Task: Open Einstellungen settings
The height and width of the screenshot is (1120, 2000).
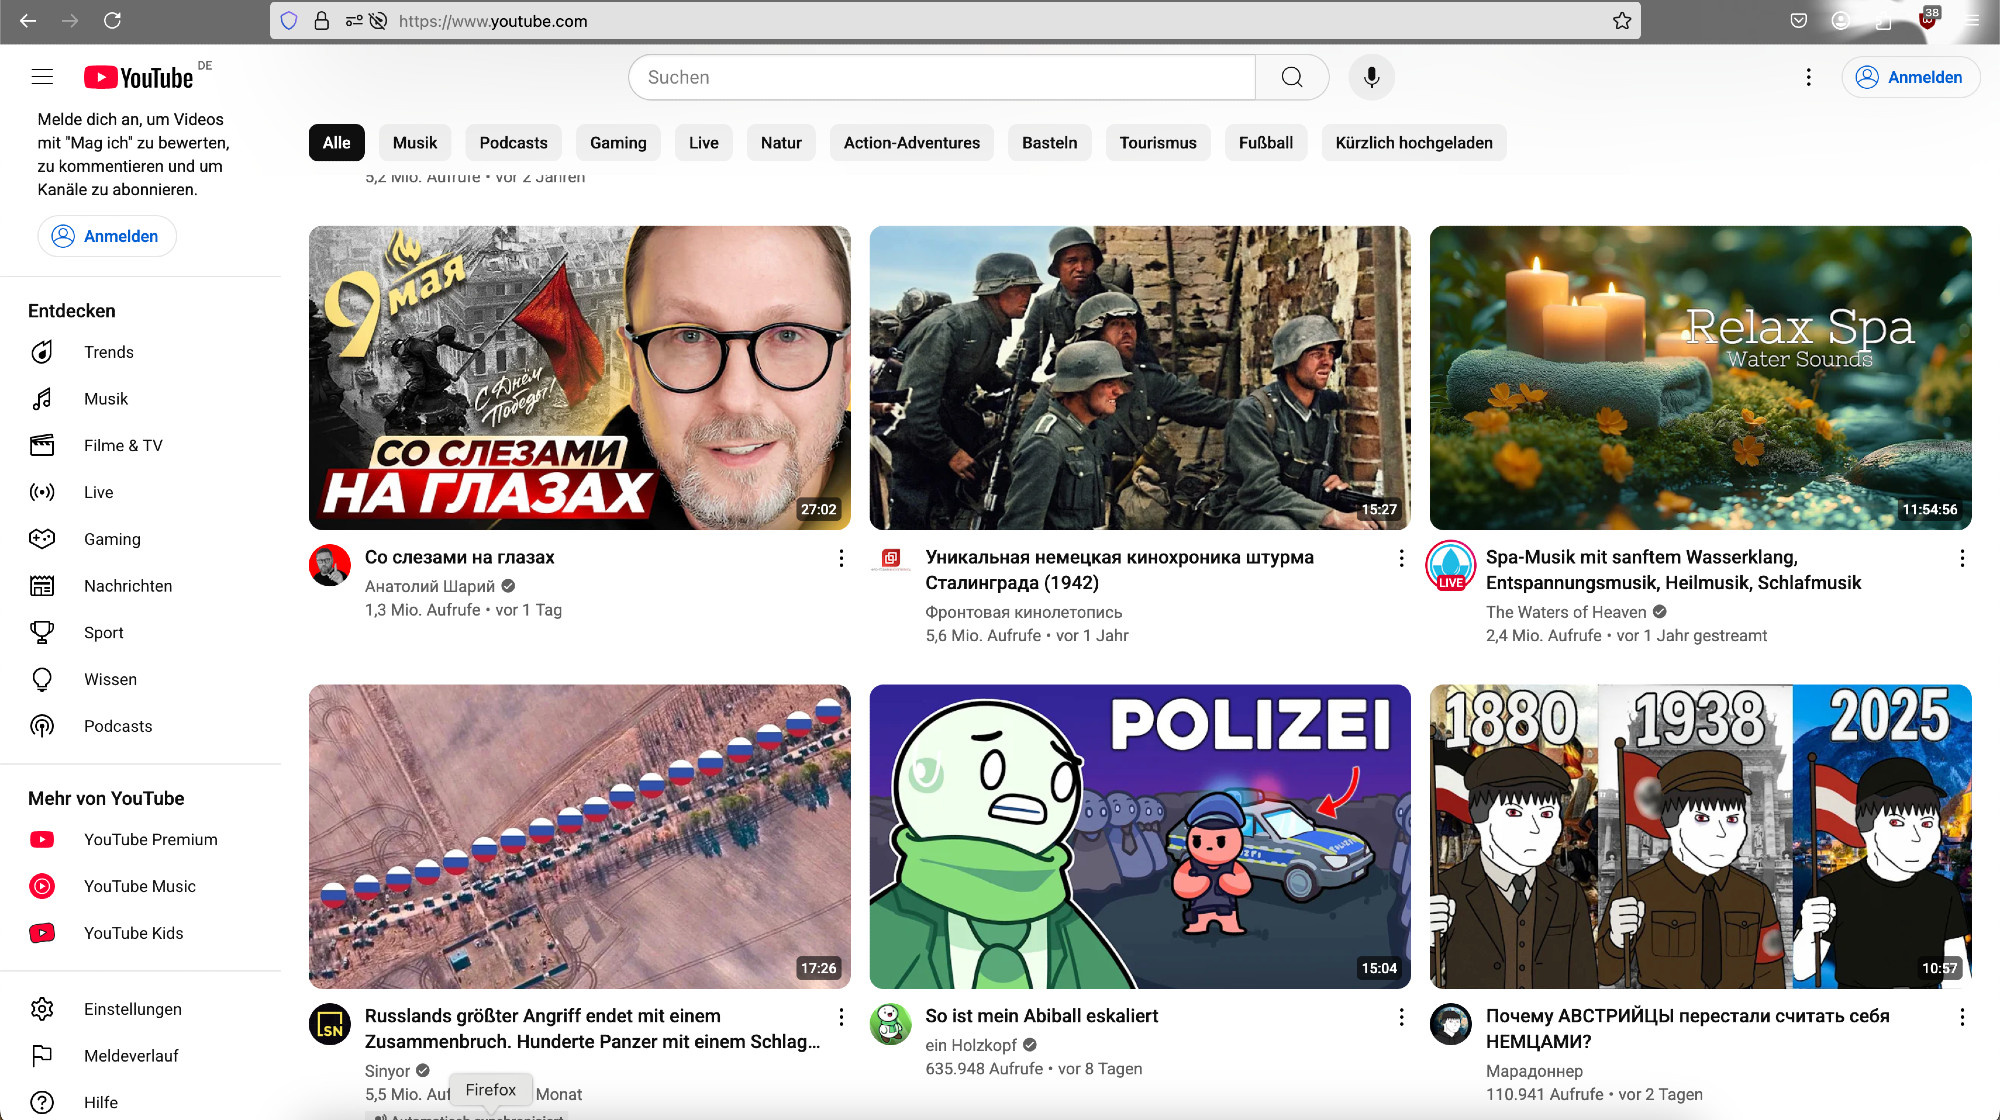Action: [x=132, y=1009]
